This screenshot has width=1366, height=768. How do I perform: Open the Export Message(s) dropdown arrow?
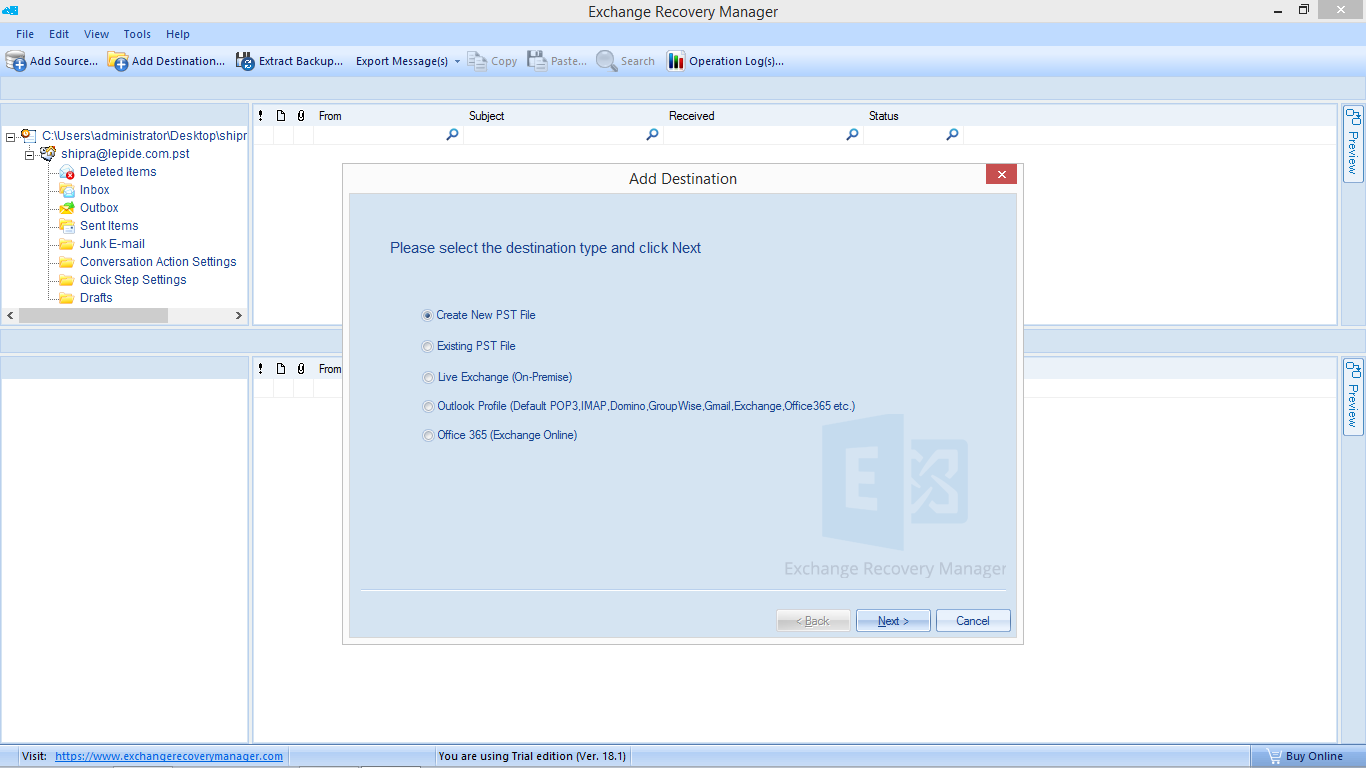457,61
